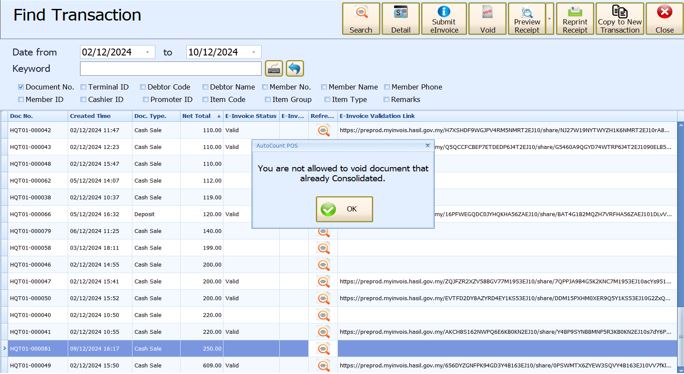
Task: Uncheck the Document No. checkbox
Action: [21, 87]
